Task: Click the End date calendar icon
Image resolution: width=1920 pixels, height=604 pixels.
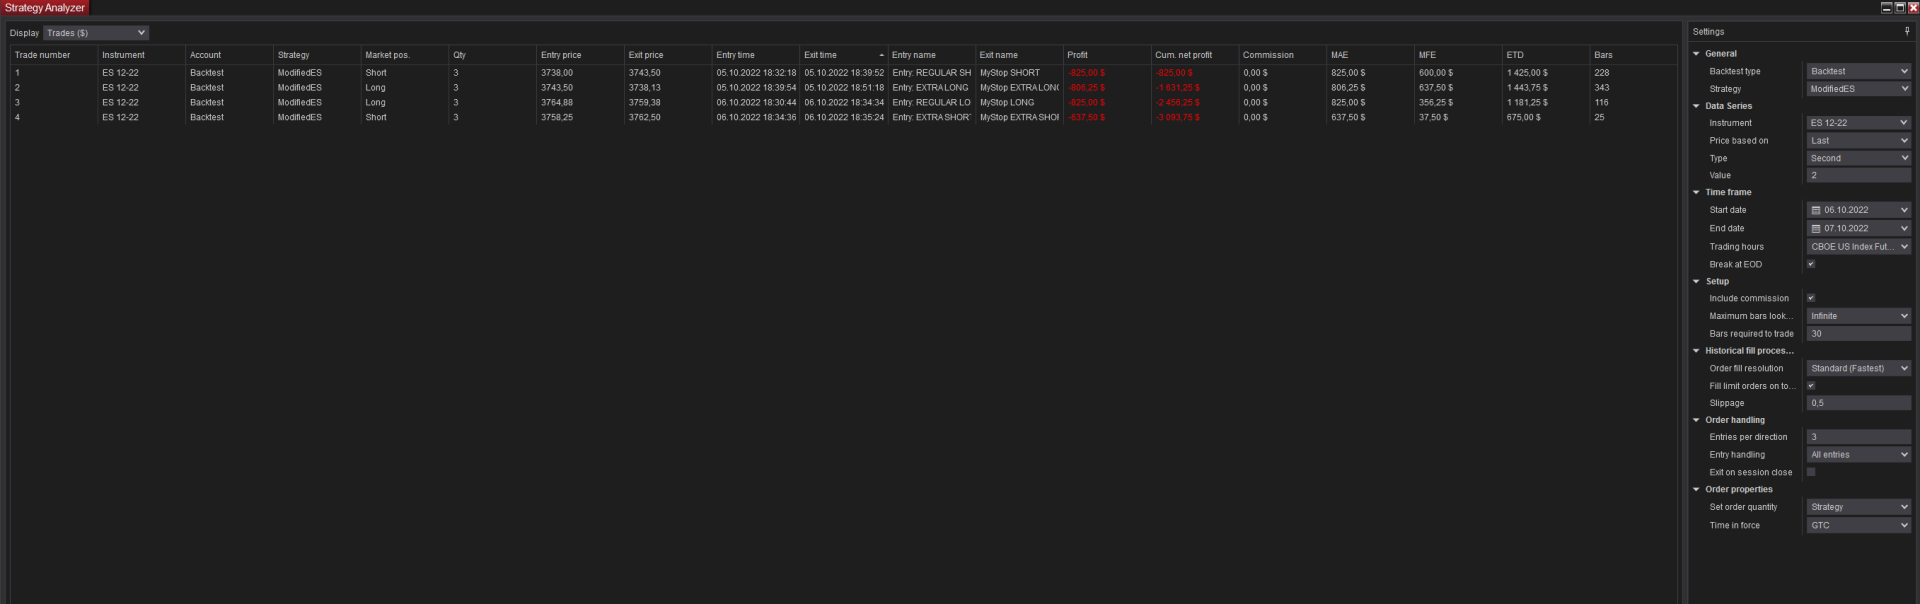Action: point(1816,228)
